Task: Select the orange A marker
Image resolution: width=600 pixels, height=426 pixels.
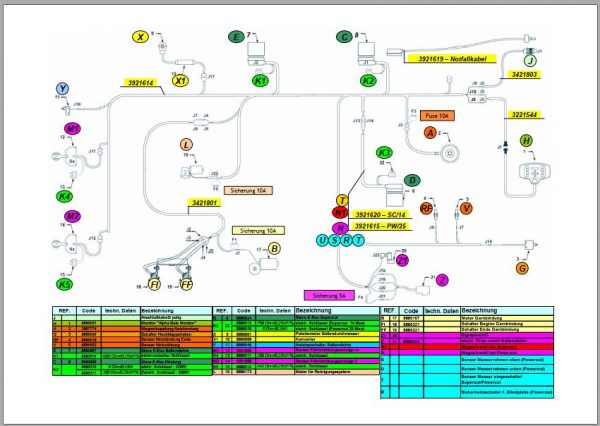Action: (430, 132)
